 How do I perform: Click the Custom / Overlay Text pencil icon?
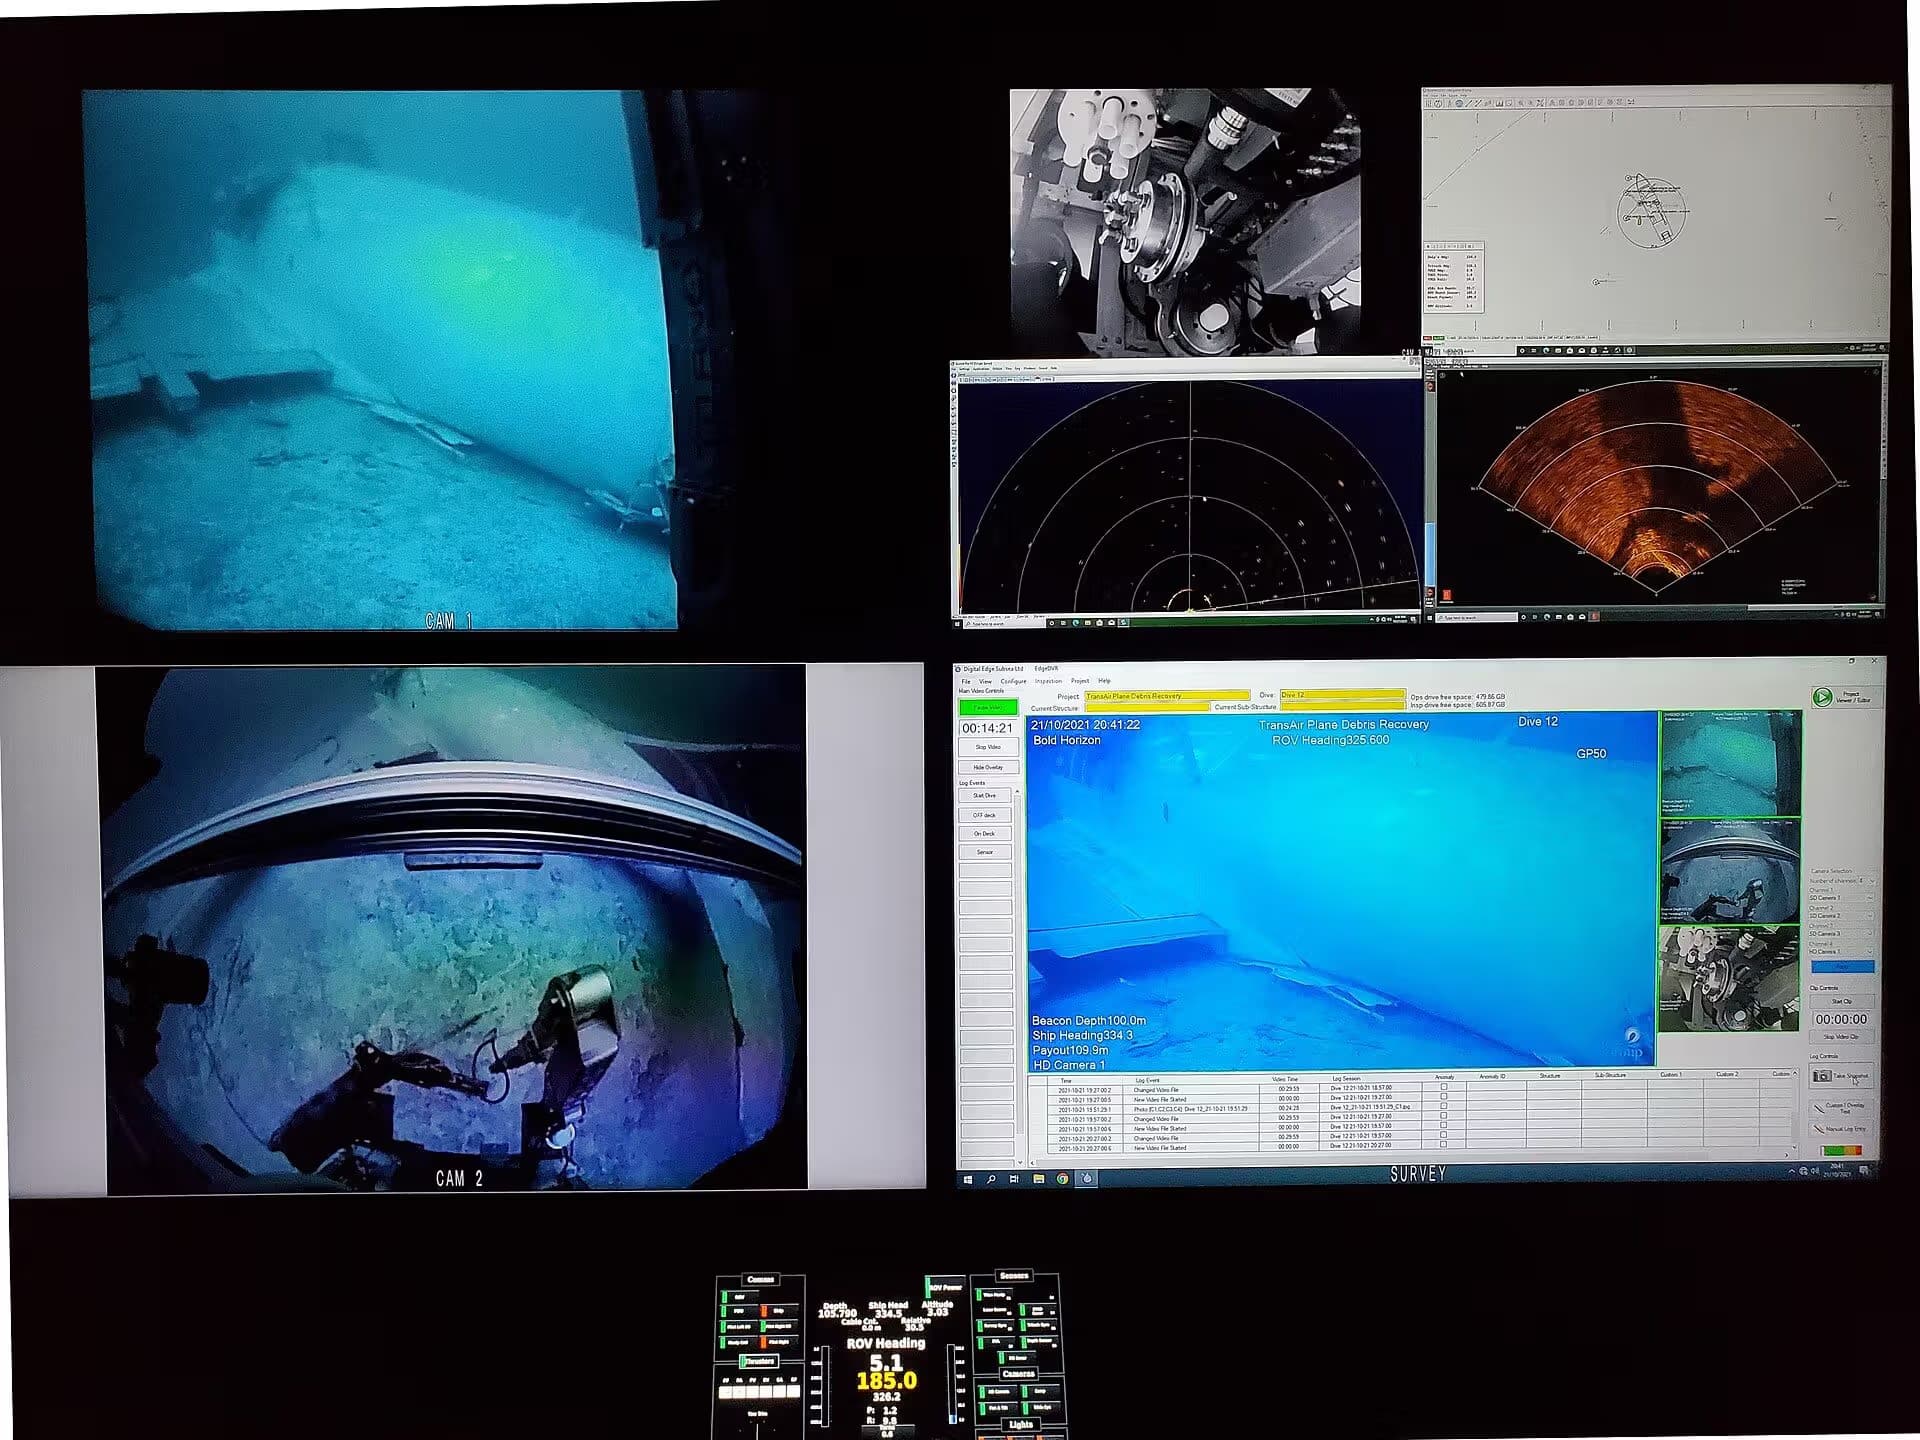pyautogui.click(x=1819, y=1108)
